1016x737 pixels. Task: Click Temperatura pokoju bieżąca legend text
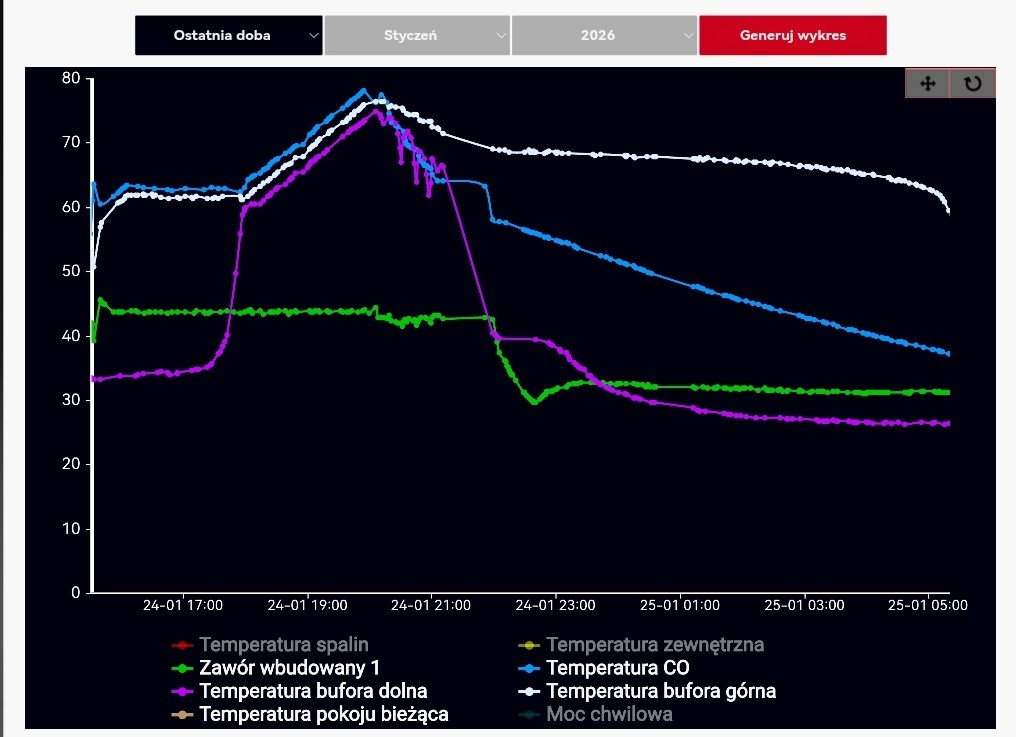[324, 714]
